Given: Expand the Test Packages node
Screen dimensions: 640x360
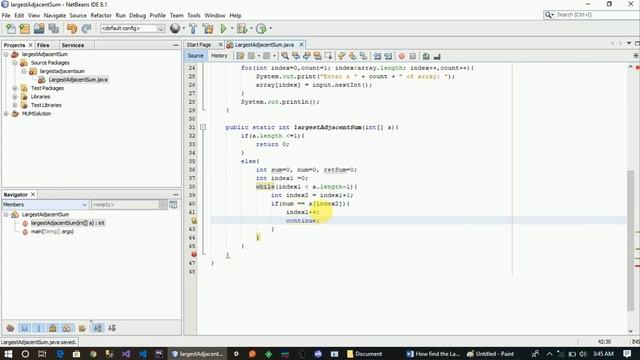Looking at the screenshot, I should click(x=15, y=88).
